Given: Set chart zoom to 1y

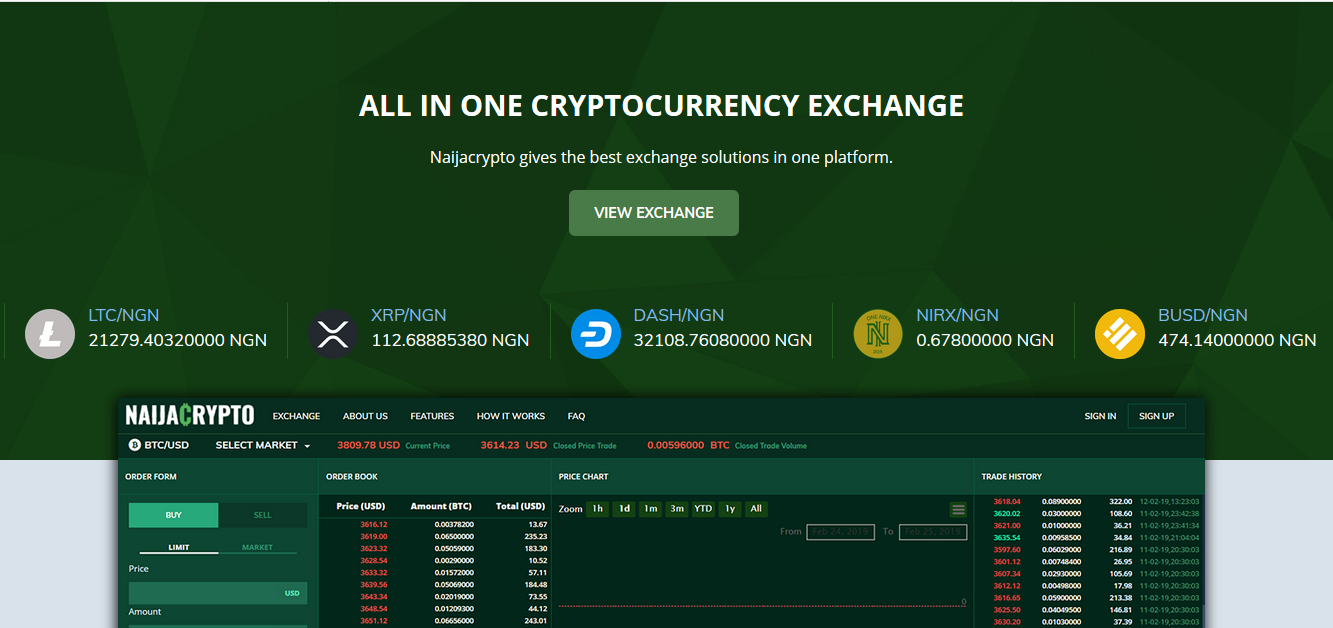Looking at the screenshot, I should [x=730, y=509].
